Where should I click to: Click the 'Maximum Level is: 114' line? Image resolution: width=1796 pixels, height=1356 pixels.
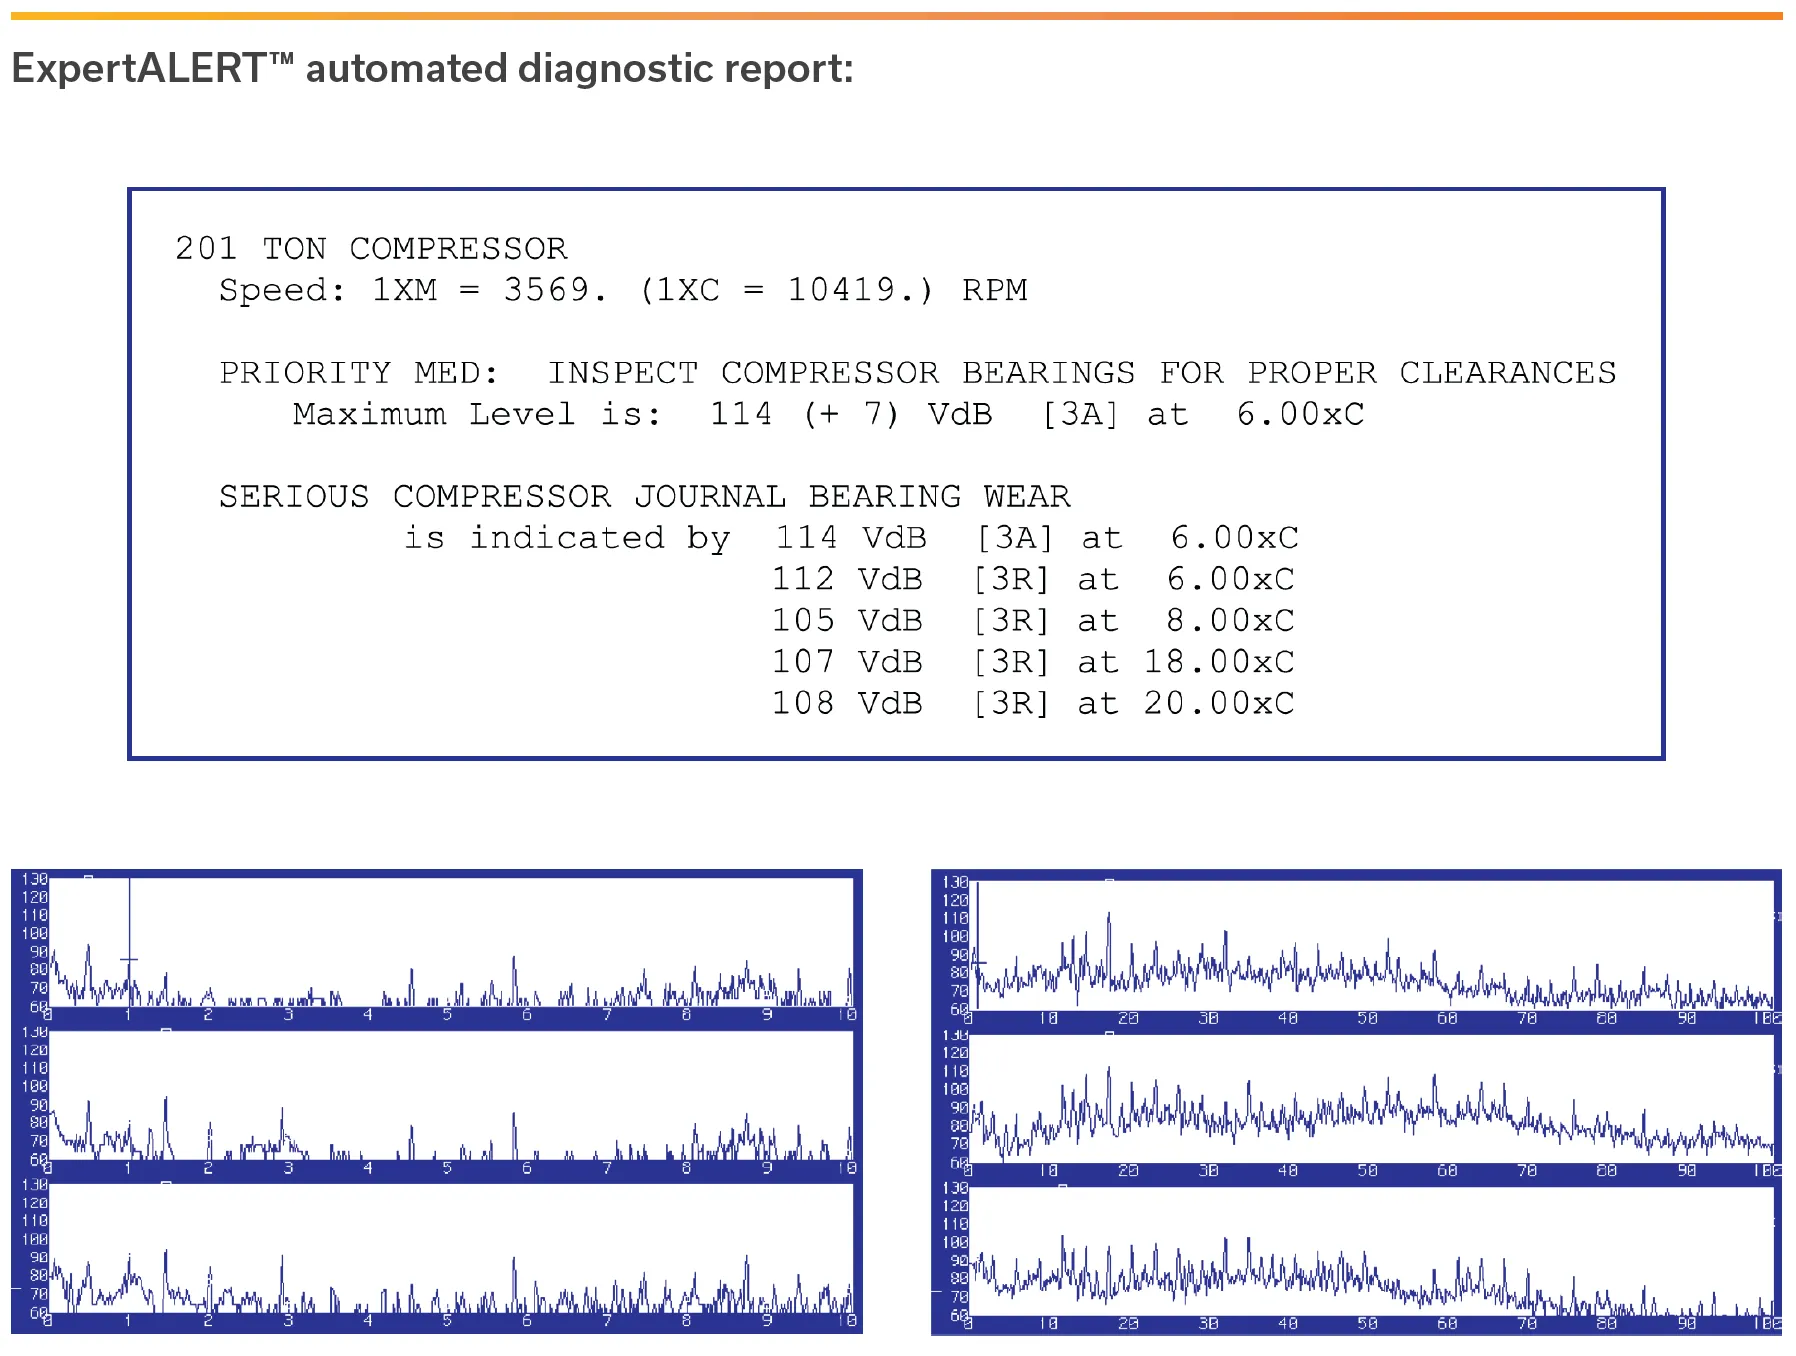(x=828, y=414)
